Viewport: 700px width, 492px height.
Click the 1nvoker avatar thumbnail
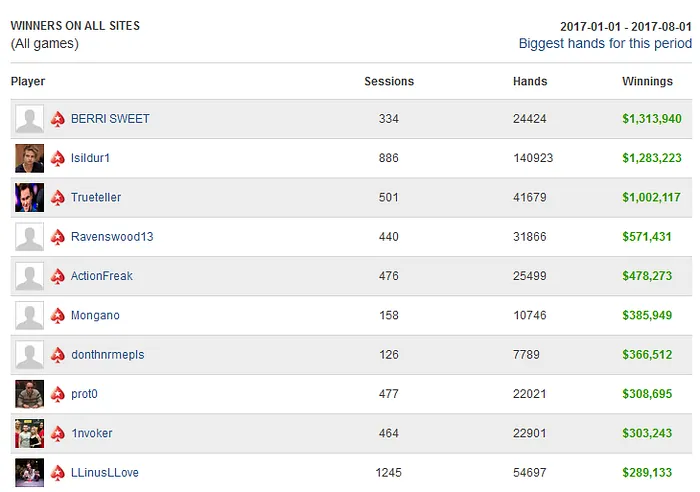[x=30, y=434]
